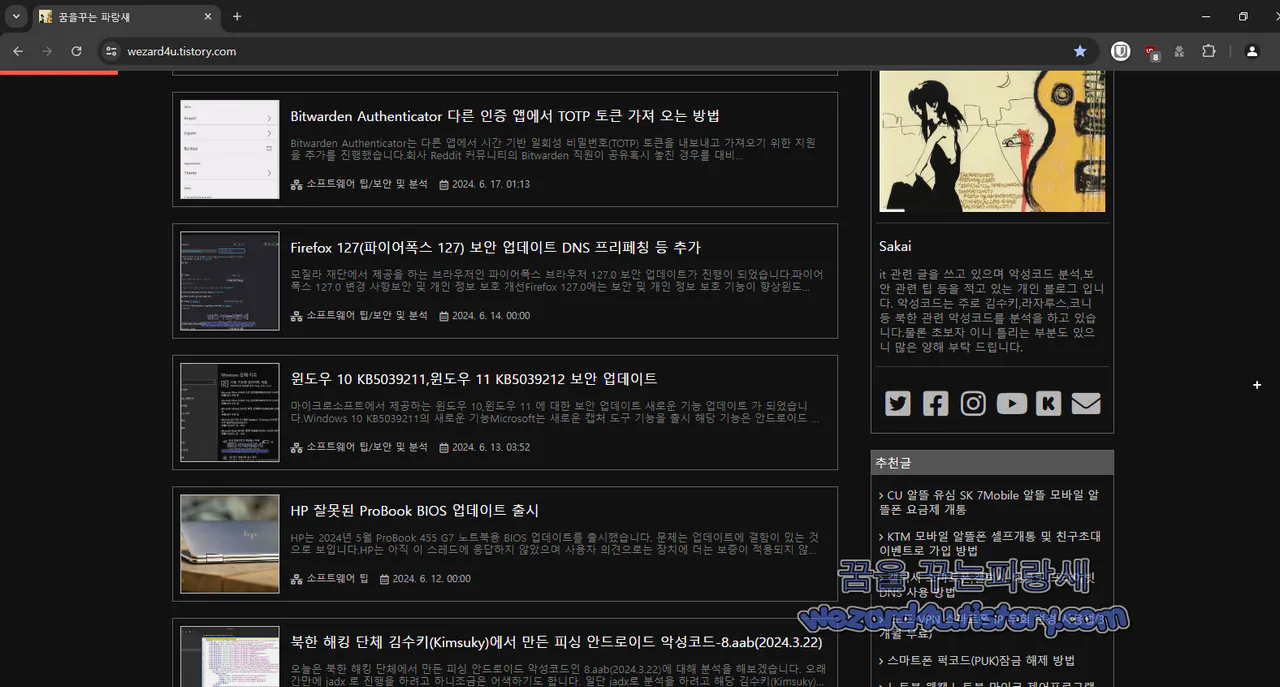Open 윈도우 10 KB5039211 article title
Viewport: 1280px width, 687px height.
tap(473, 379)
